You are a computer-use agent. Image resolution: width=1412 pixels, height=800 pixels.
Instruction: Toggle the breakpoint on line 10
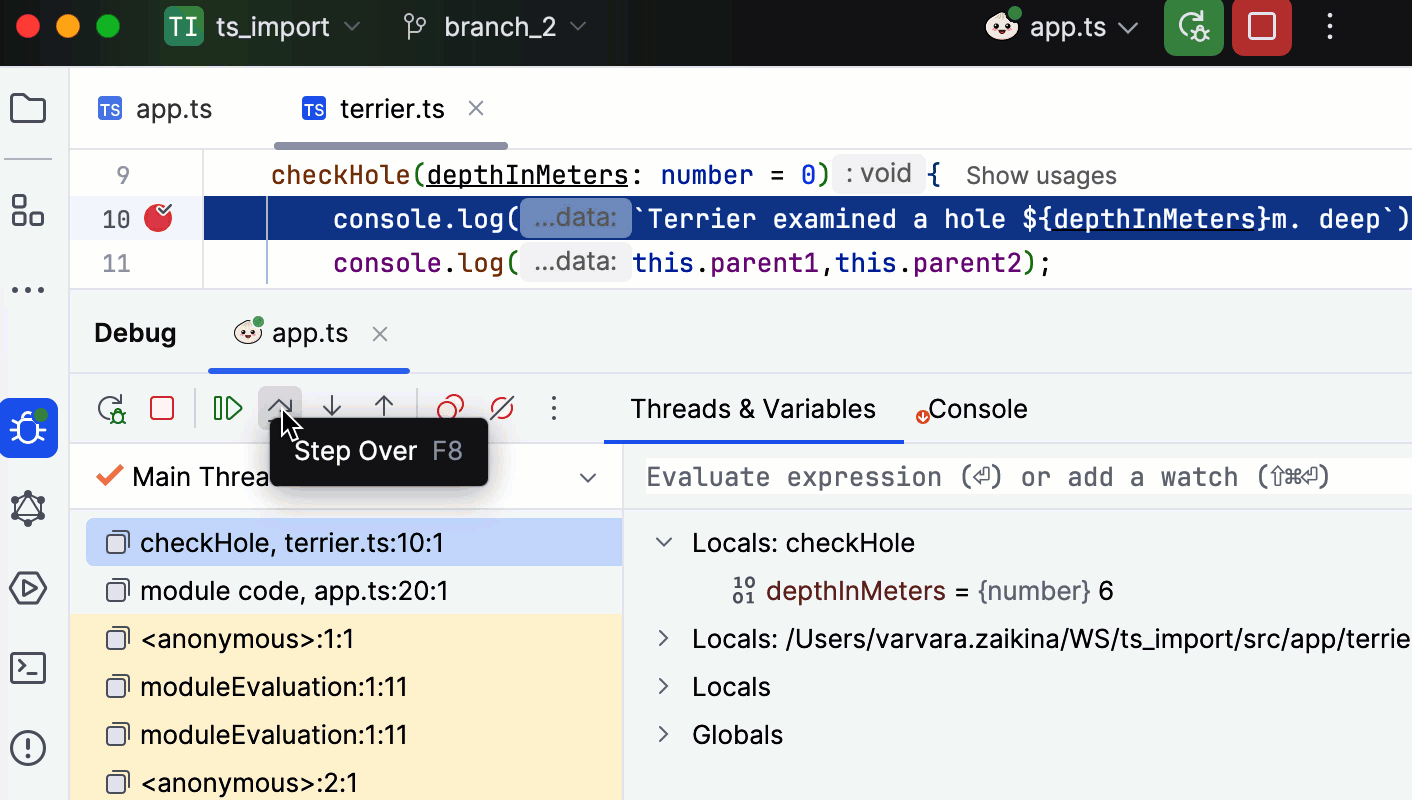click(x=158, y=218)
